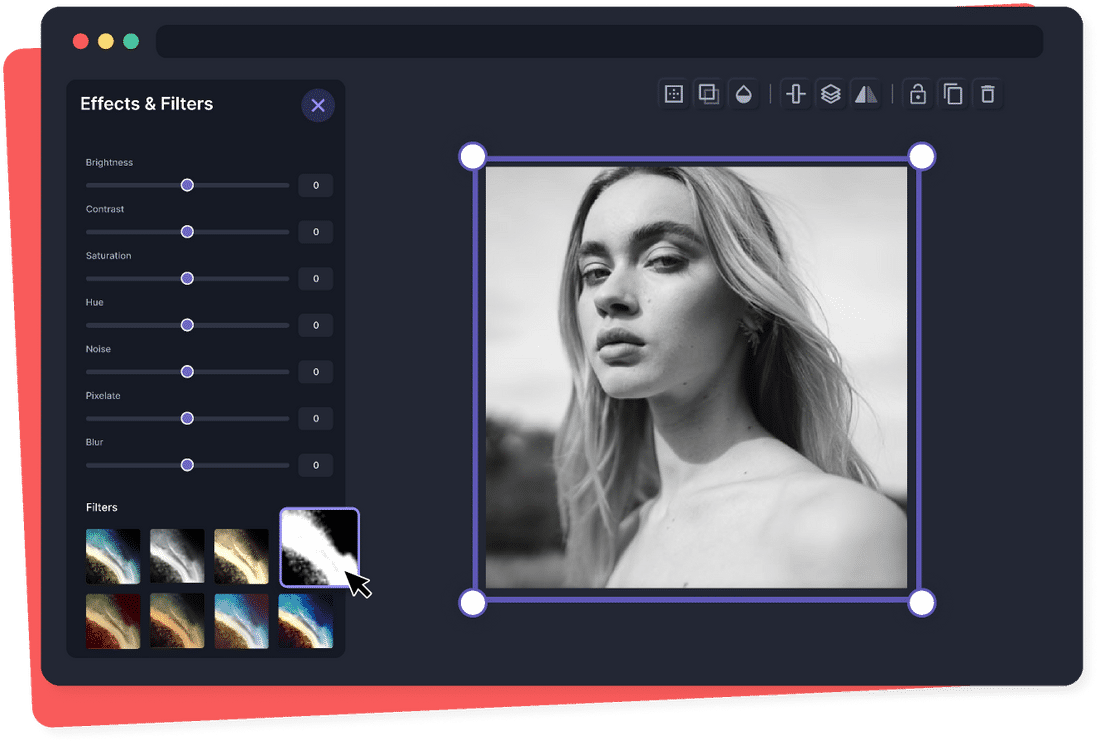Click the top-right resize handle of image
1100x745 pixels.
point(922,156)
